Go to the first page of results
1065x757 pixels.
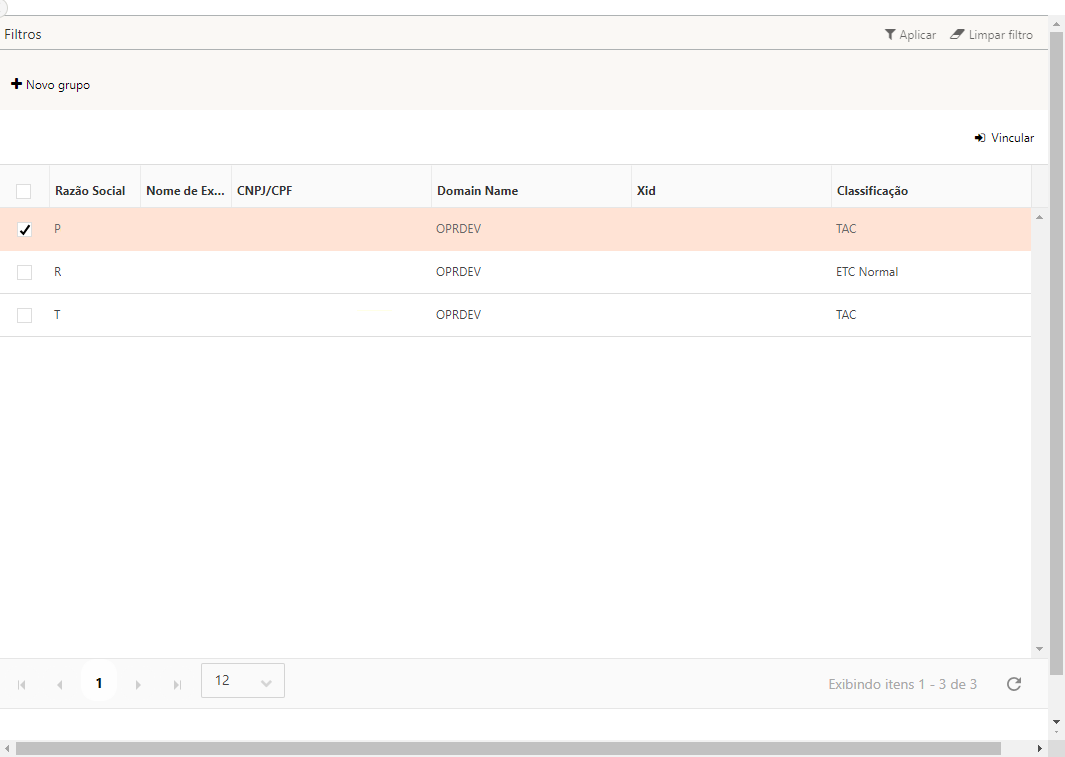pyautogui.click(x=22, y=685)
